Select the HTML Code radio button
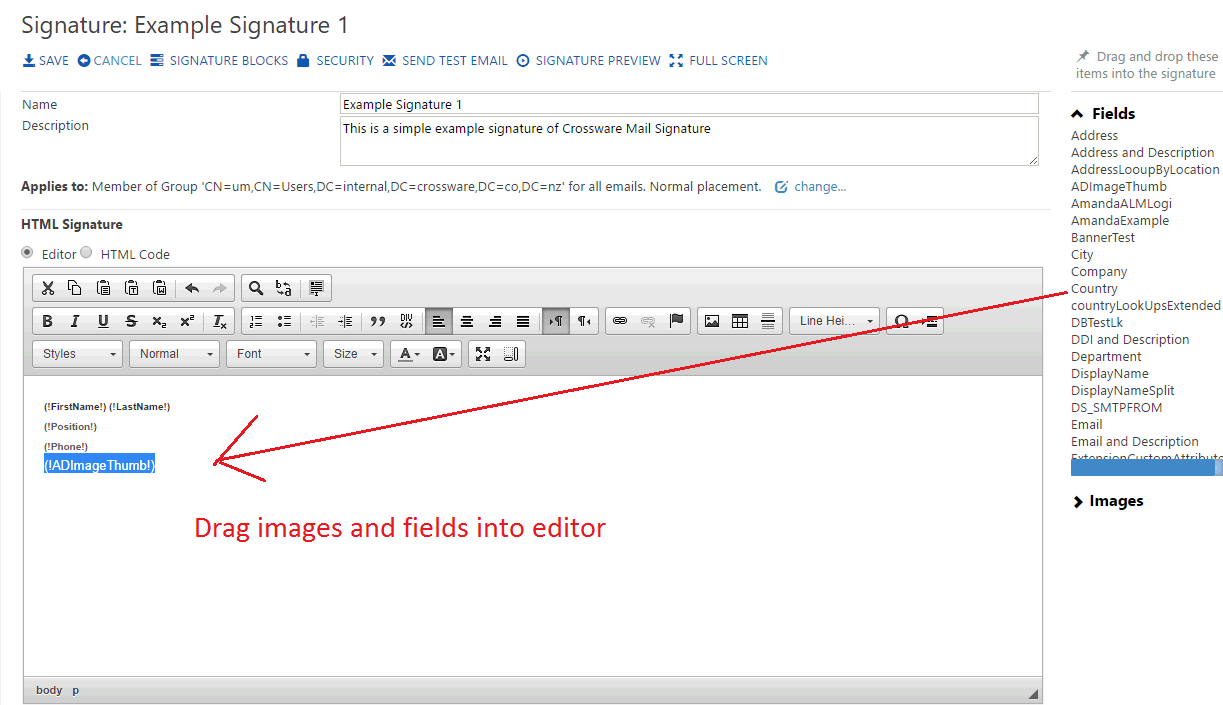Screen dimensions: 1223x705 (x=87, y=253)
